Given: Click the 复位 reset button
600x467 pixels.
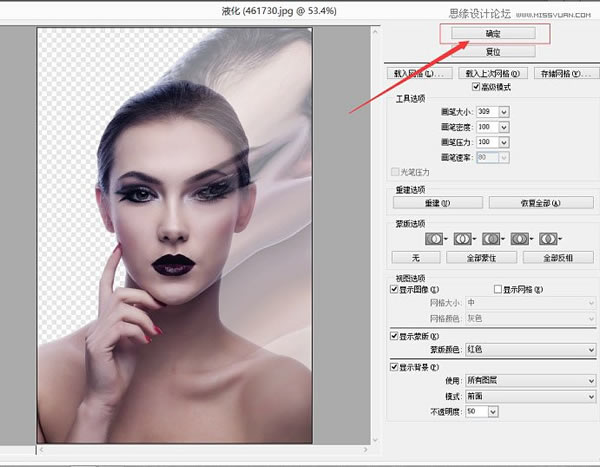Looking at the screenshot, I should (493, 51).
